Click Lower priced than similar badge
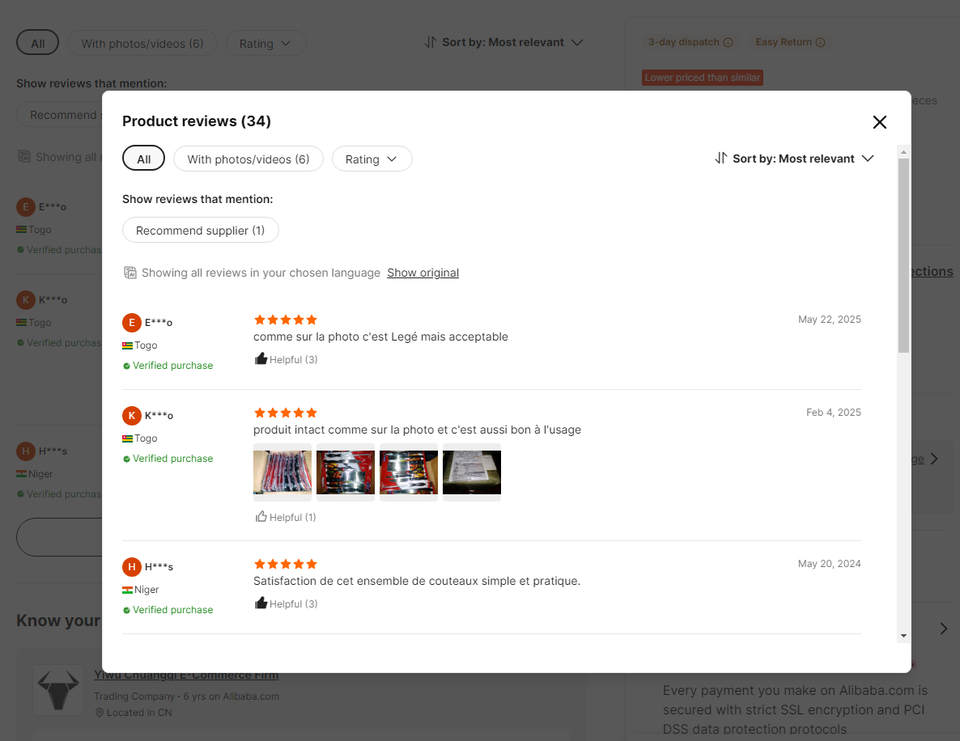The width and height of the screenshot is (960, 741). point(702,78)
